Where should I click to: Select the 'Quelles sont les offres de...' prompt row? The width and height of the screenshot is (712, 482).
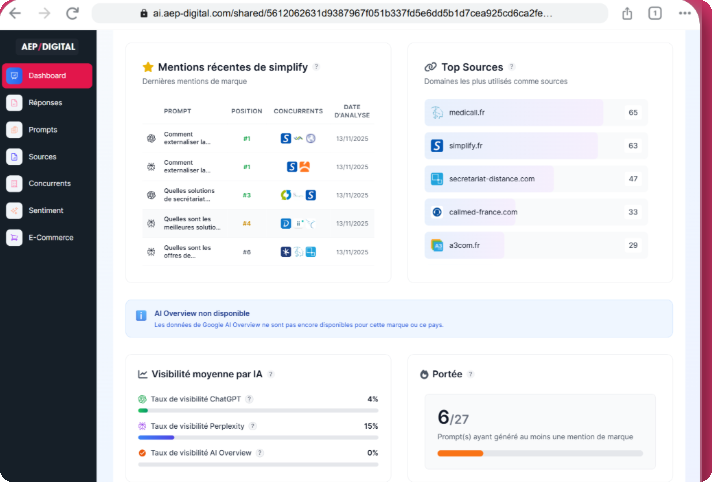coord(258,252)
